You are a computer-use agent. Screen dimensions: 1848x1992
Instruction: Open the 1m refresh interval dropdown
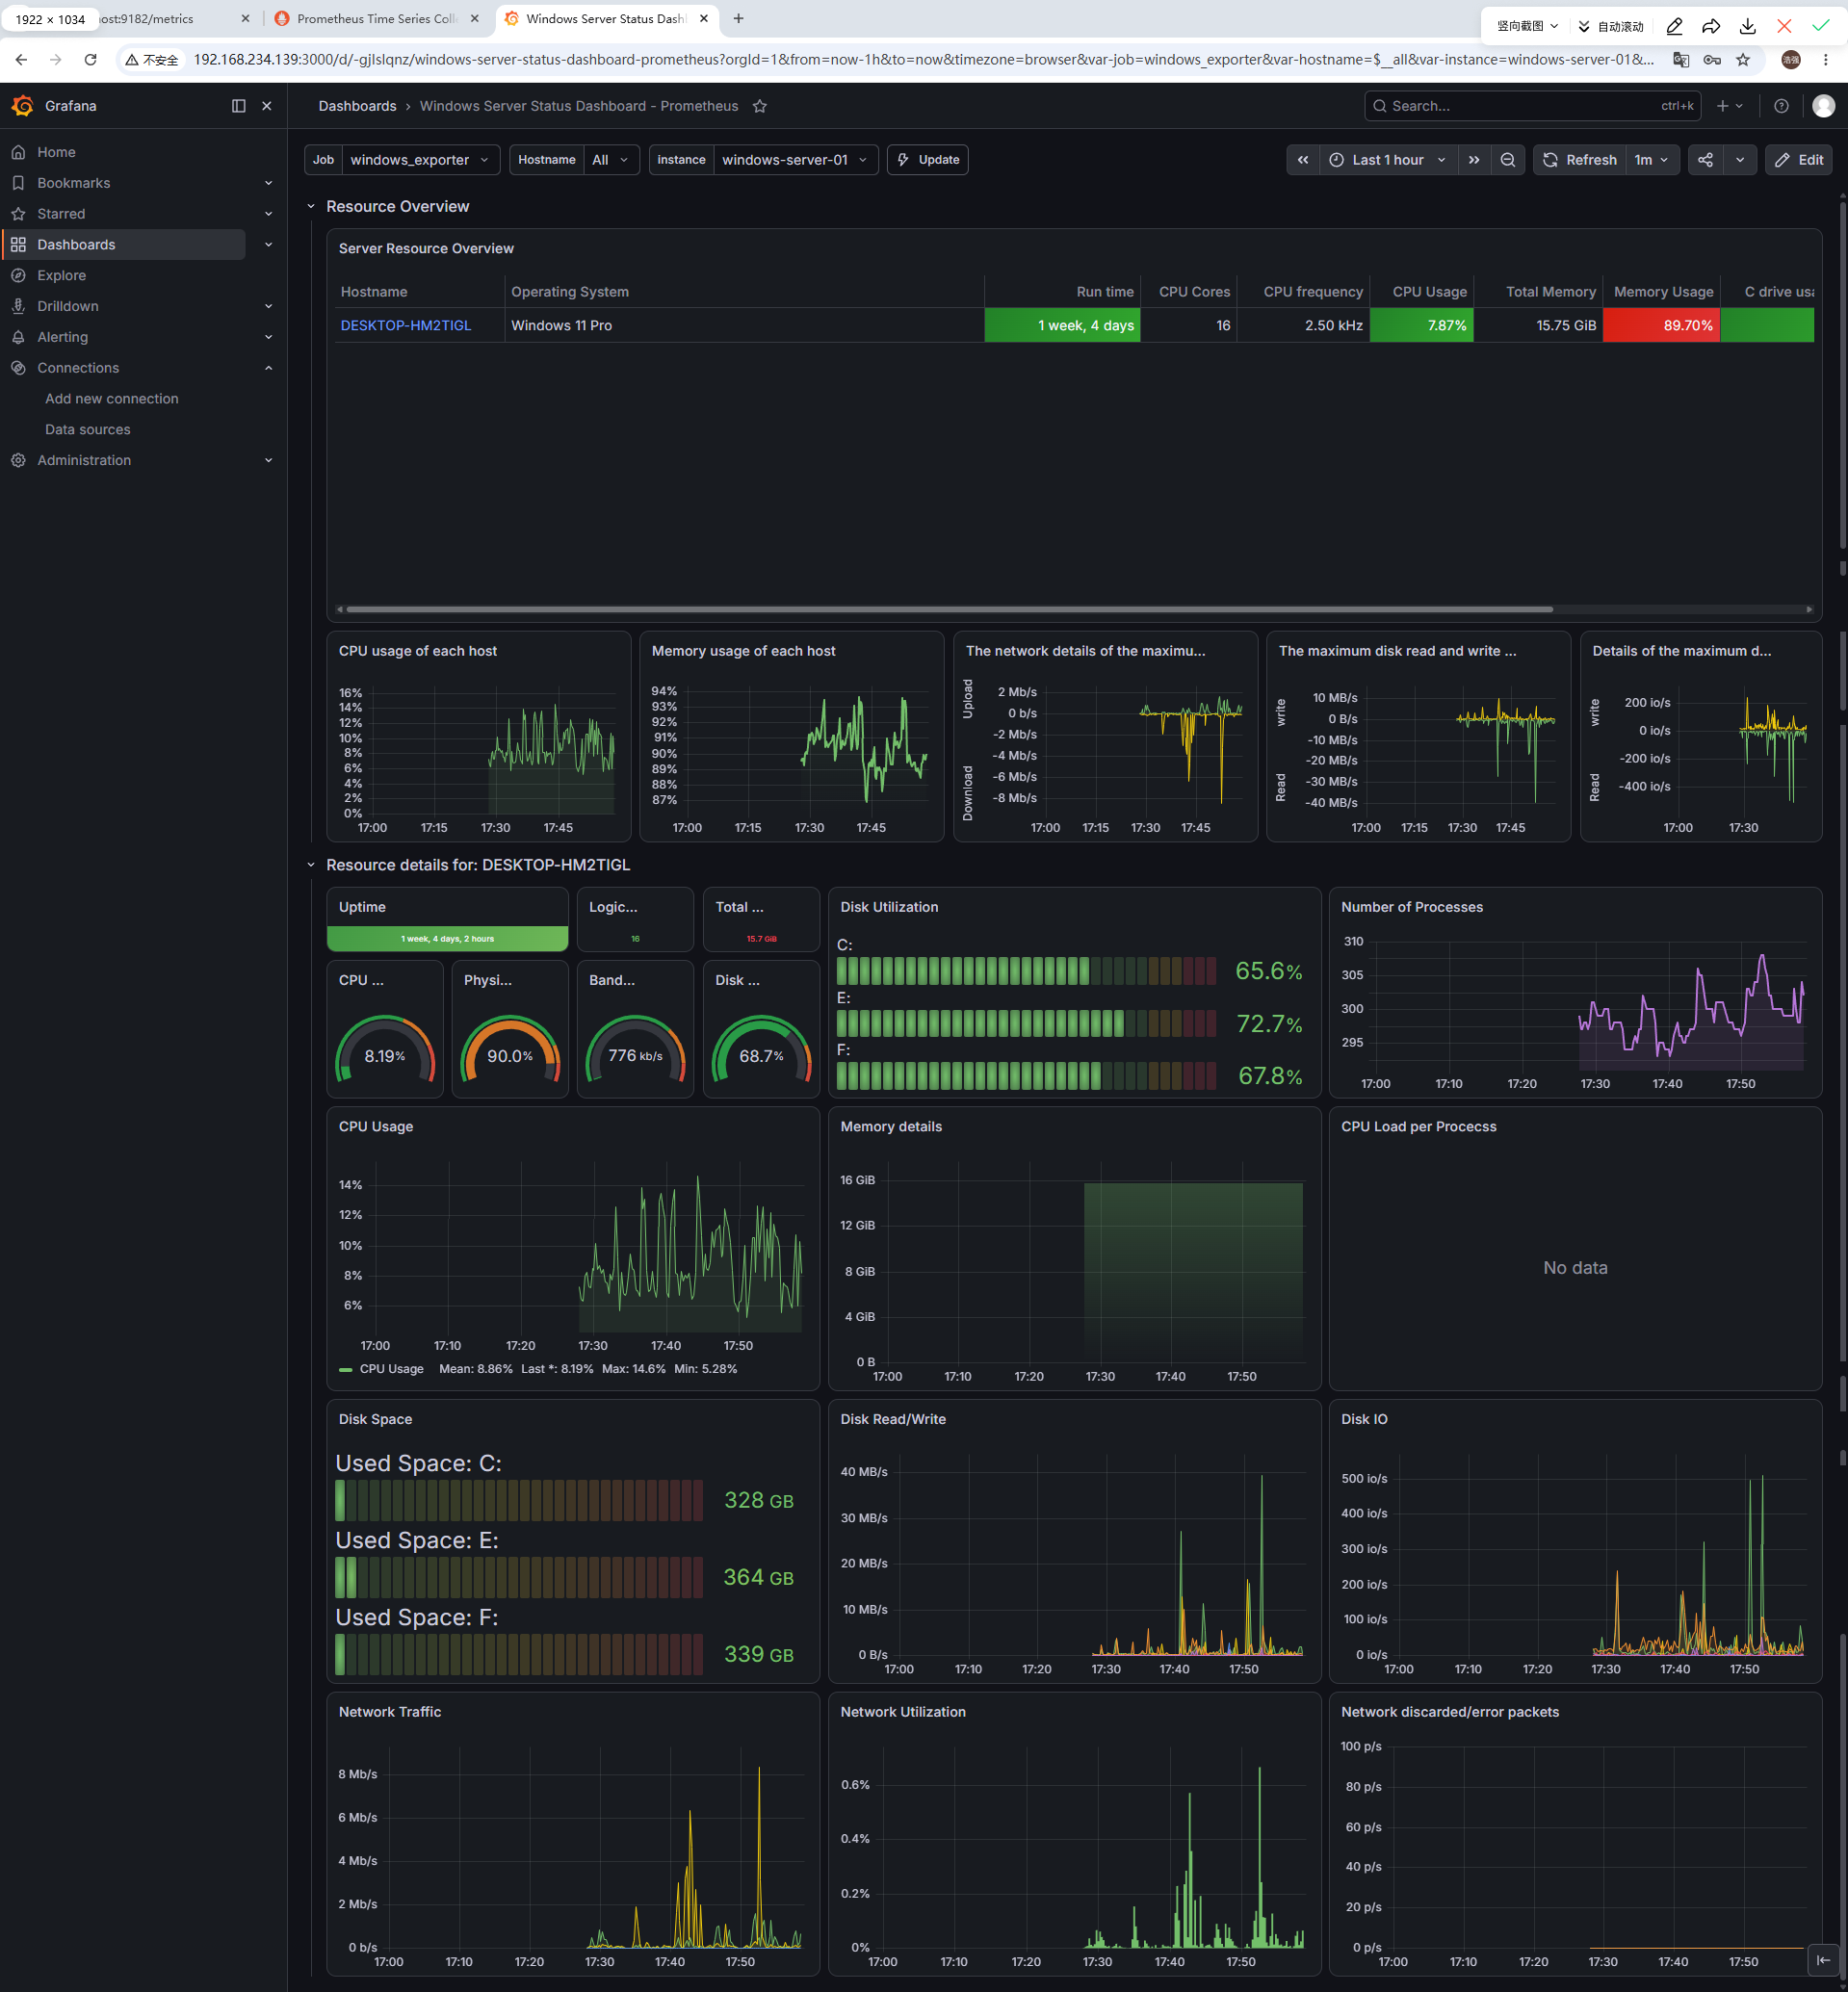(x=1652, y=160)
